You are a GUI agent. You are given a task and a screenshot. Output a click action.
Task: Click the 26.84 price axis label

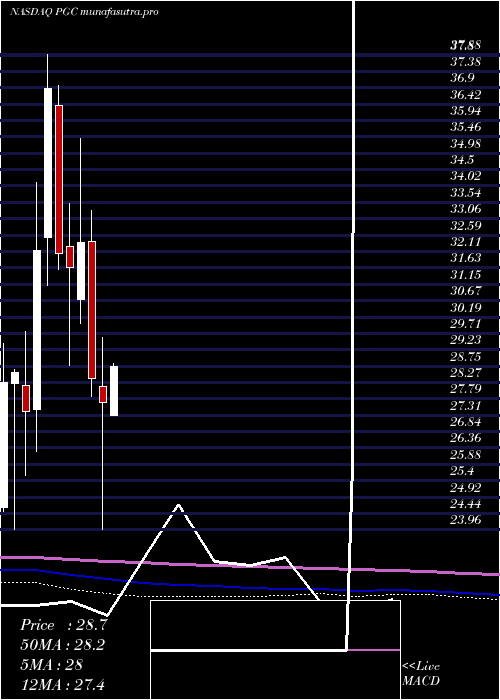(x=465, y=421)
